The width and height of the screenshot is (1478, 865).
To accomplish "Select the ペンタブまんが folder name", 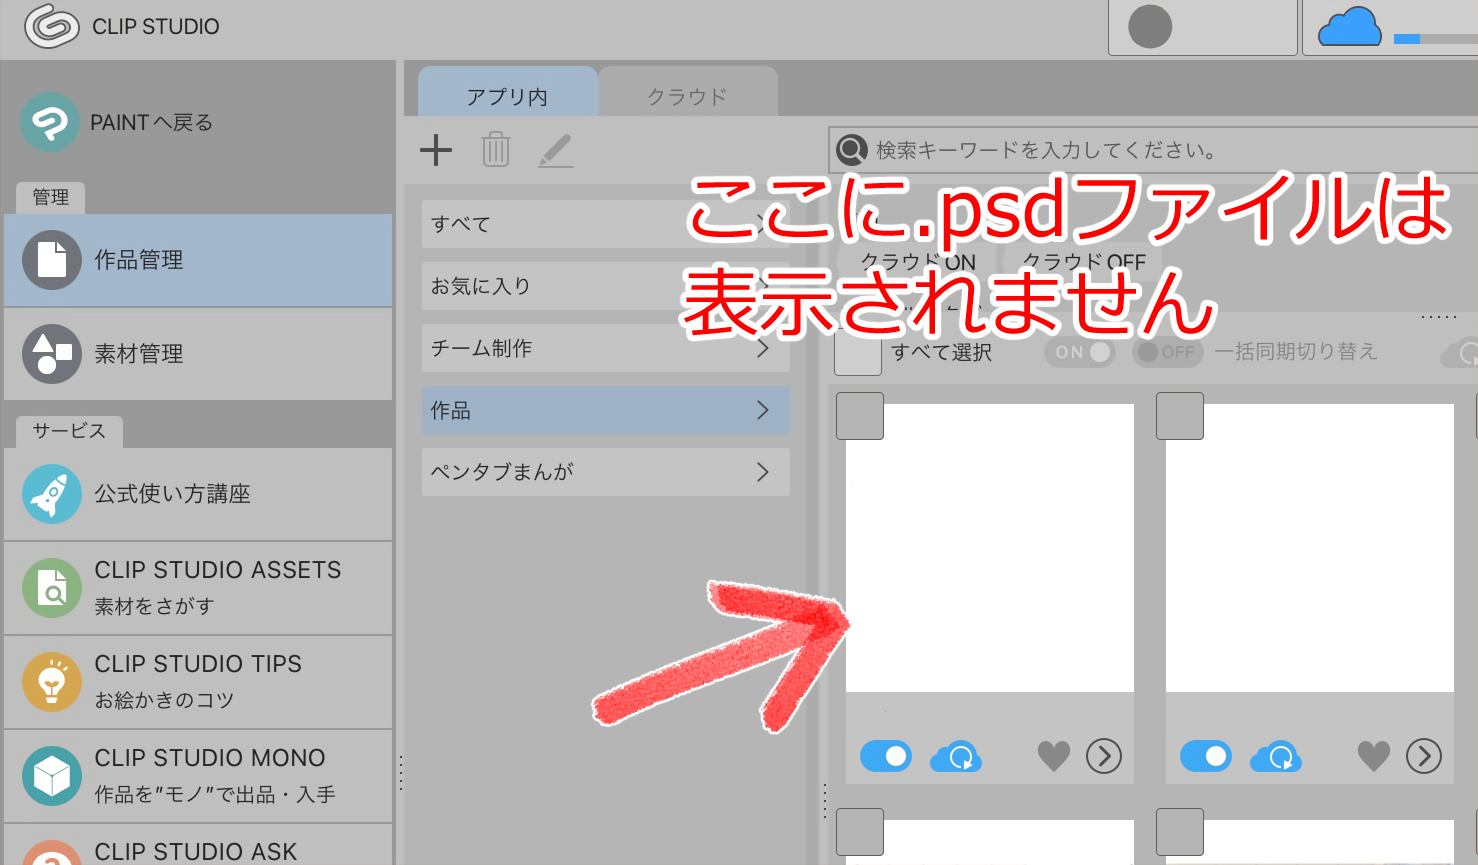I will (x=502, y=472).
